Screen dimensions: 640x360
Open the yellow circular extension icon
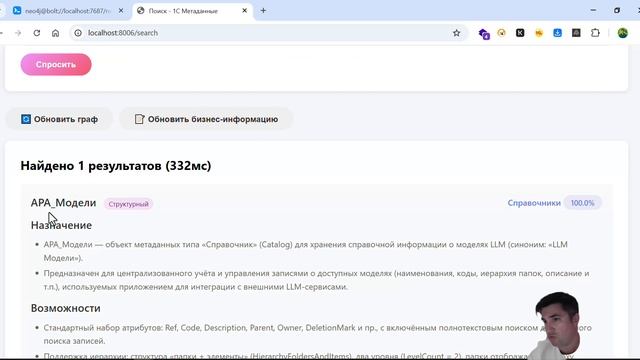click(501, 33)
